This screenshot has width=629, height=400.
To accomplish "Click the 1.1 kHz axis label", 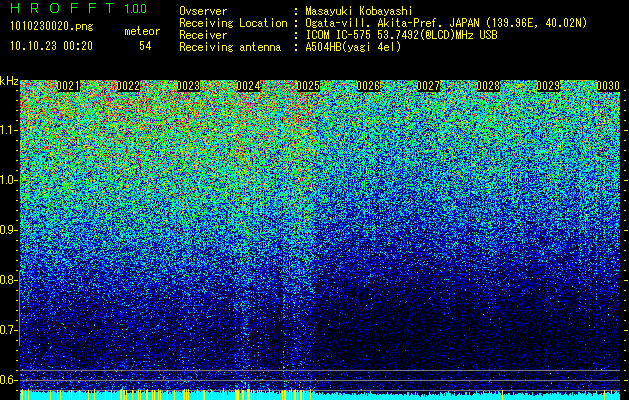I will pyautogui.click(x=9, y=130).
